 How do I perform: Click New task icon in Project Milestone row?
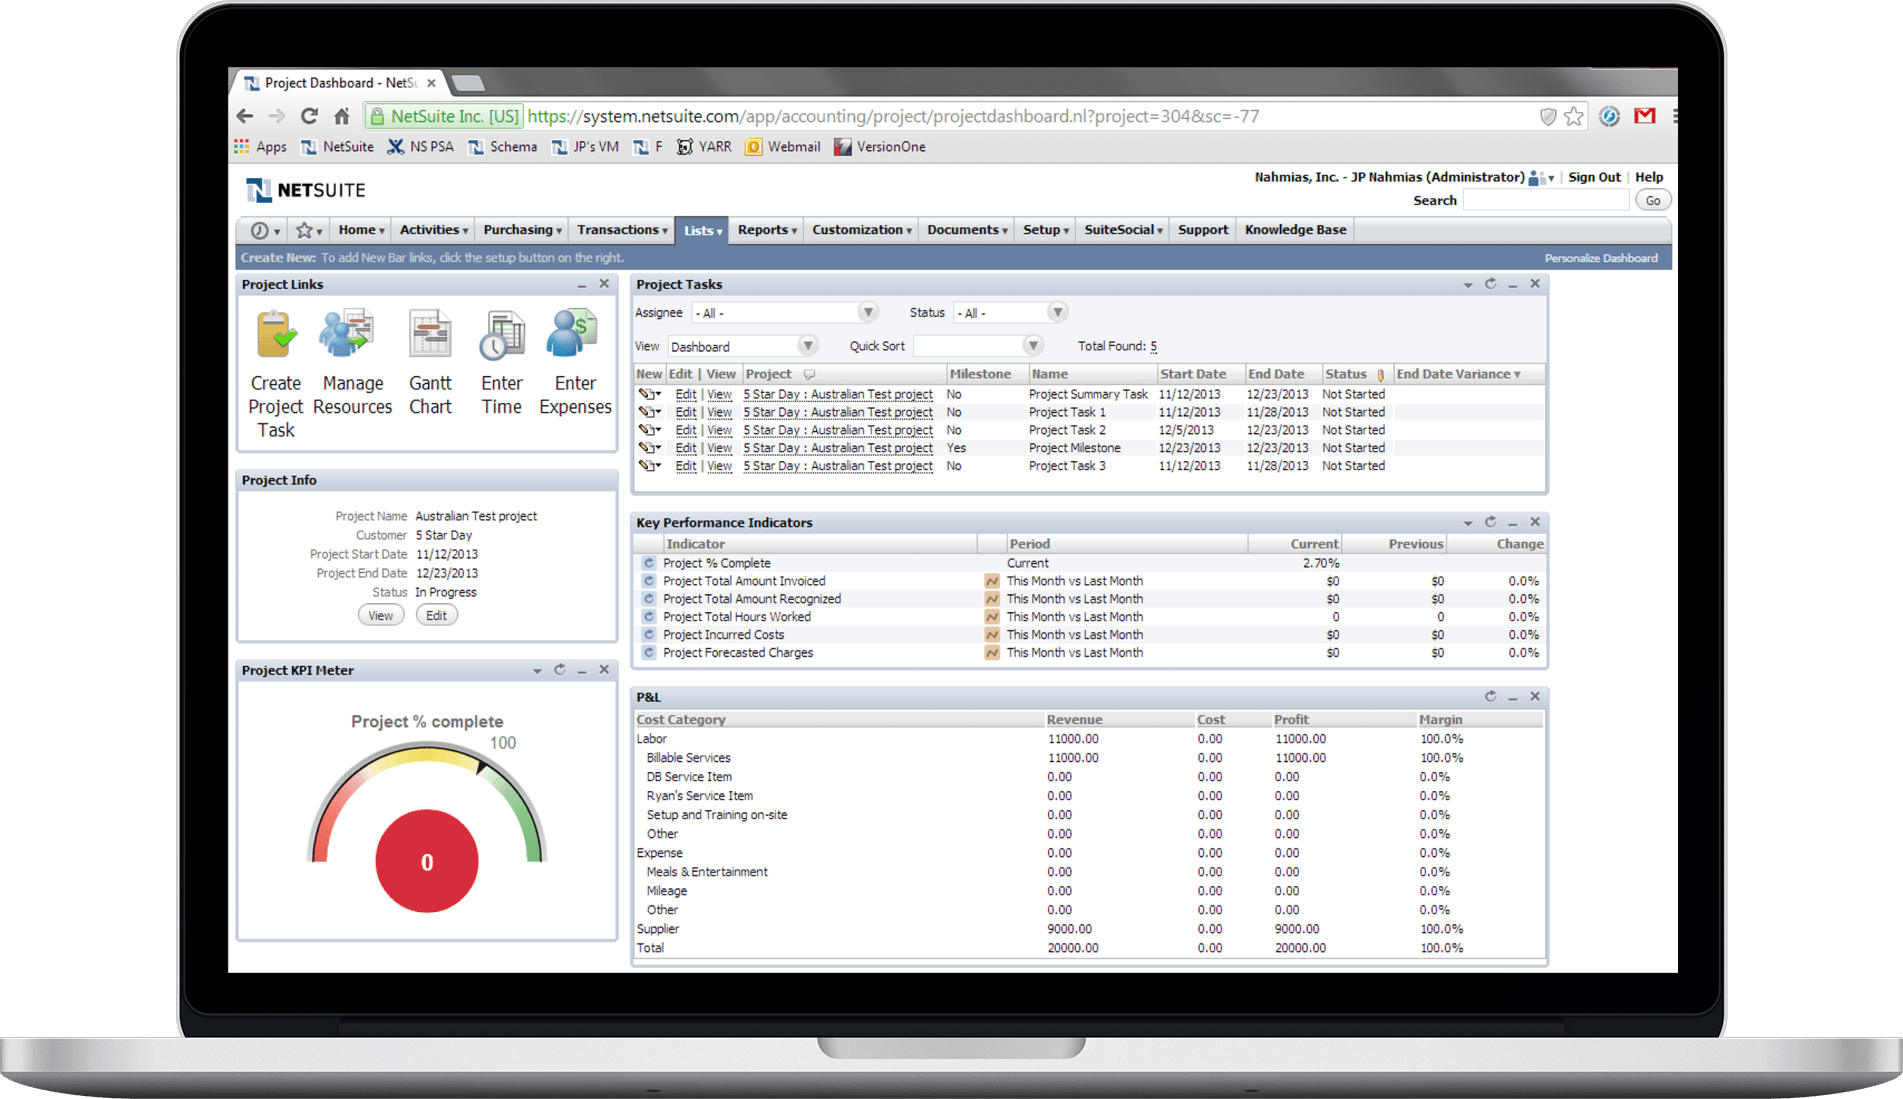pyautogui.click(x=650, y=448)
